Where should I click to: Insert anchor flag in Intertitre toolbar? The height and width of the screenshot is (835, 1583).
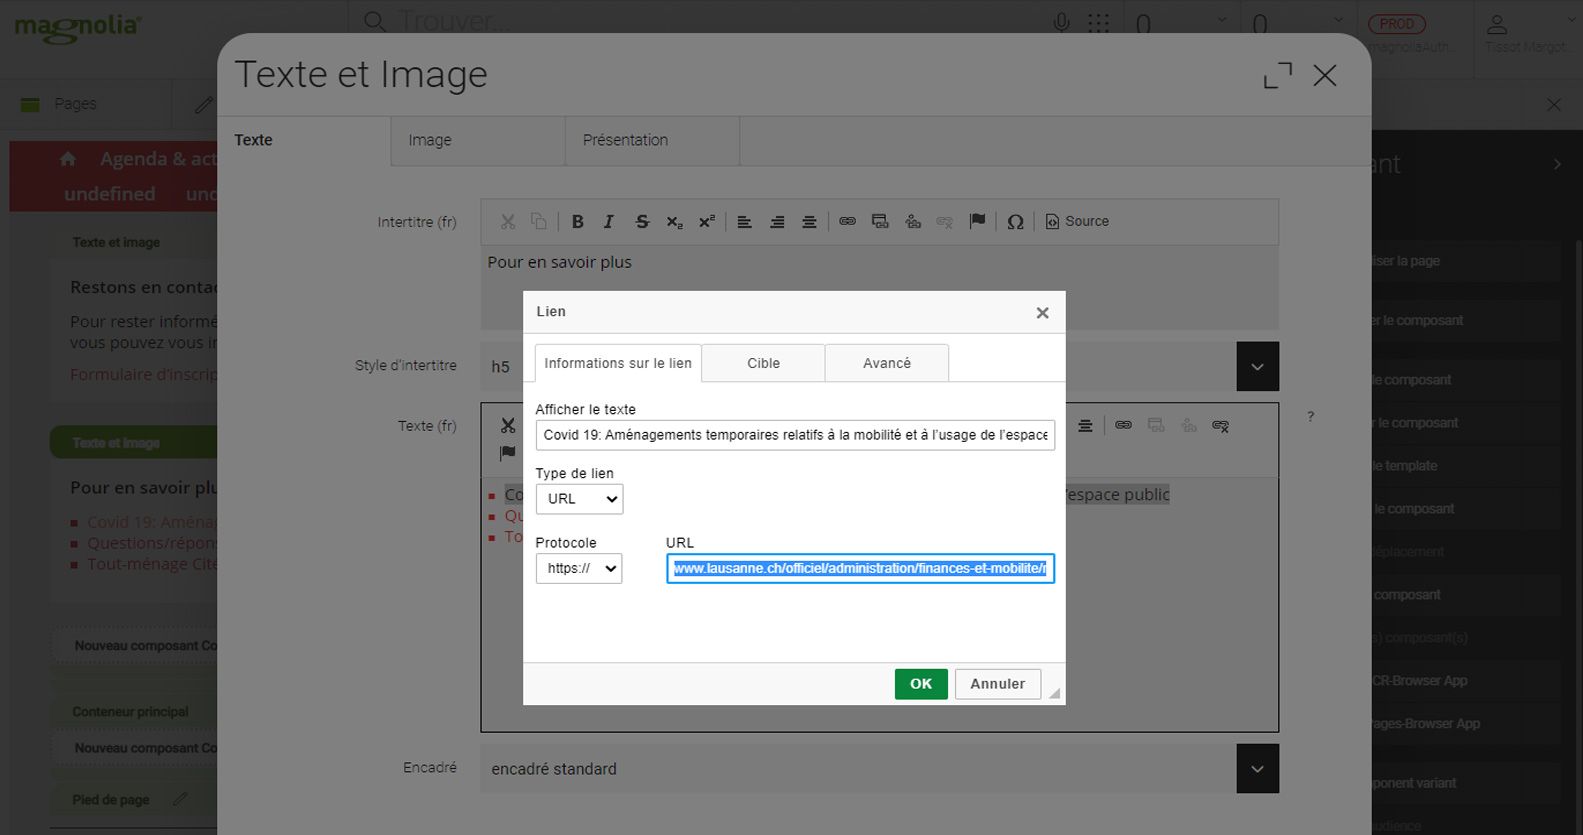pos(977,222)
